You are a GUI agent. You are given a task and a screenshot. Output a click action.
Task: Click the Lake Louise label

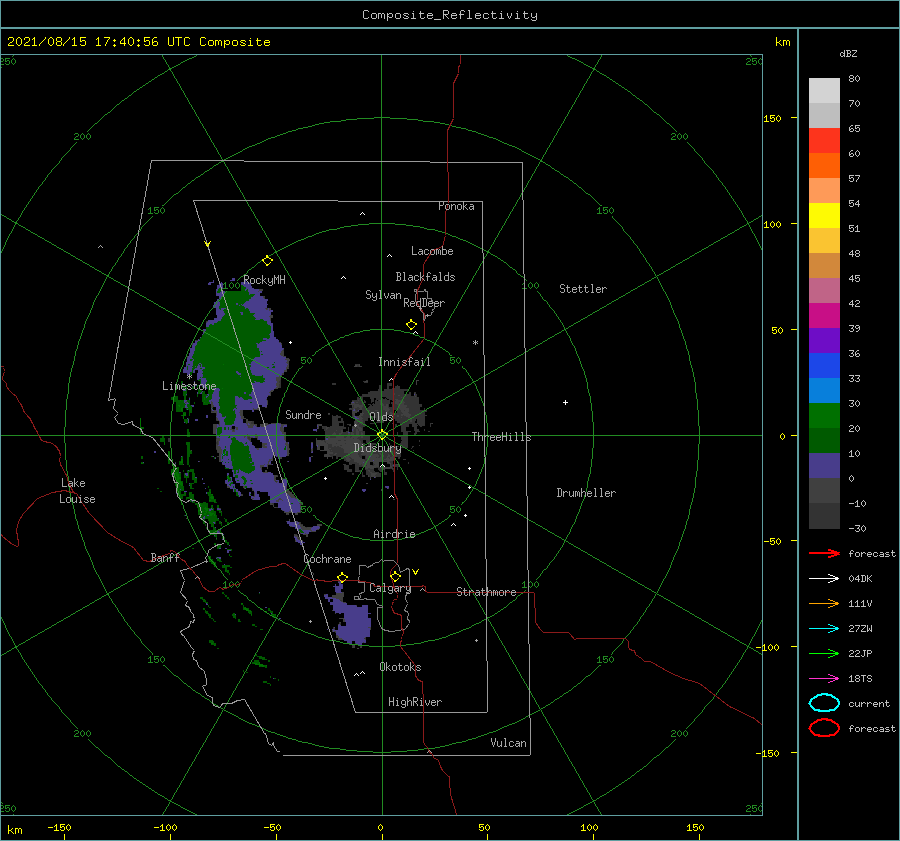77,491
